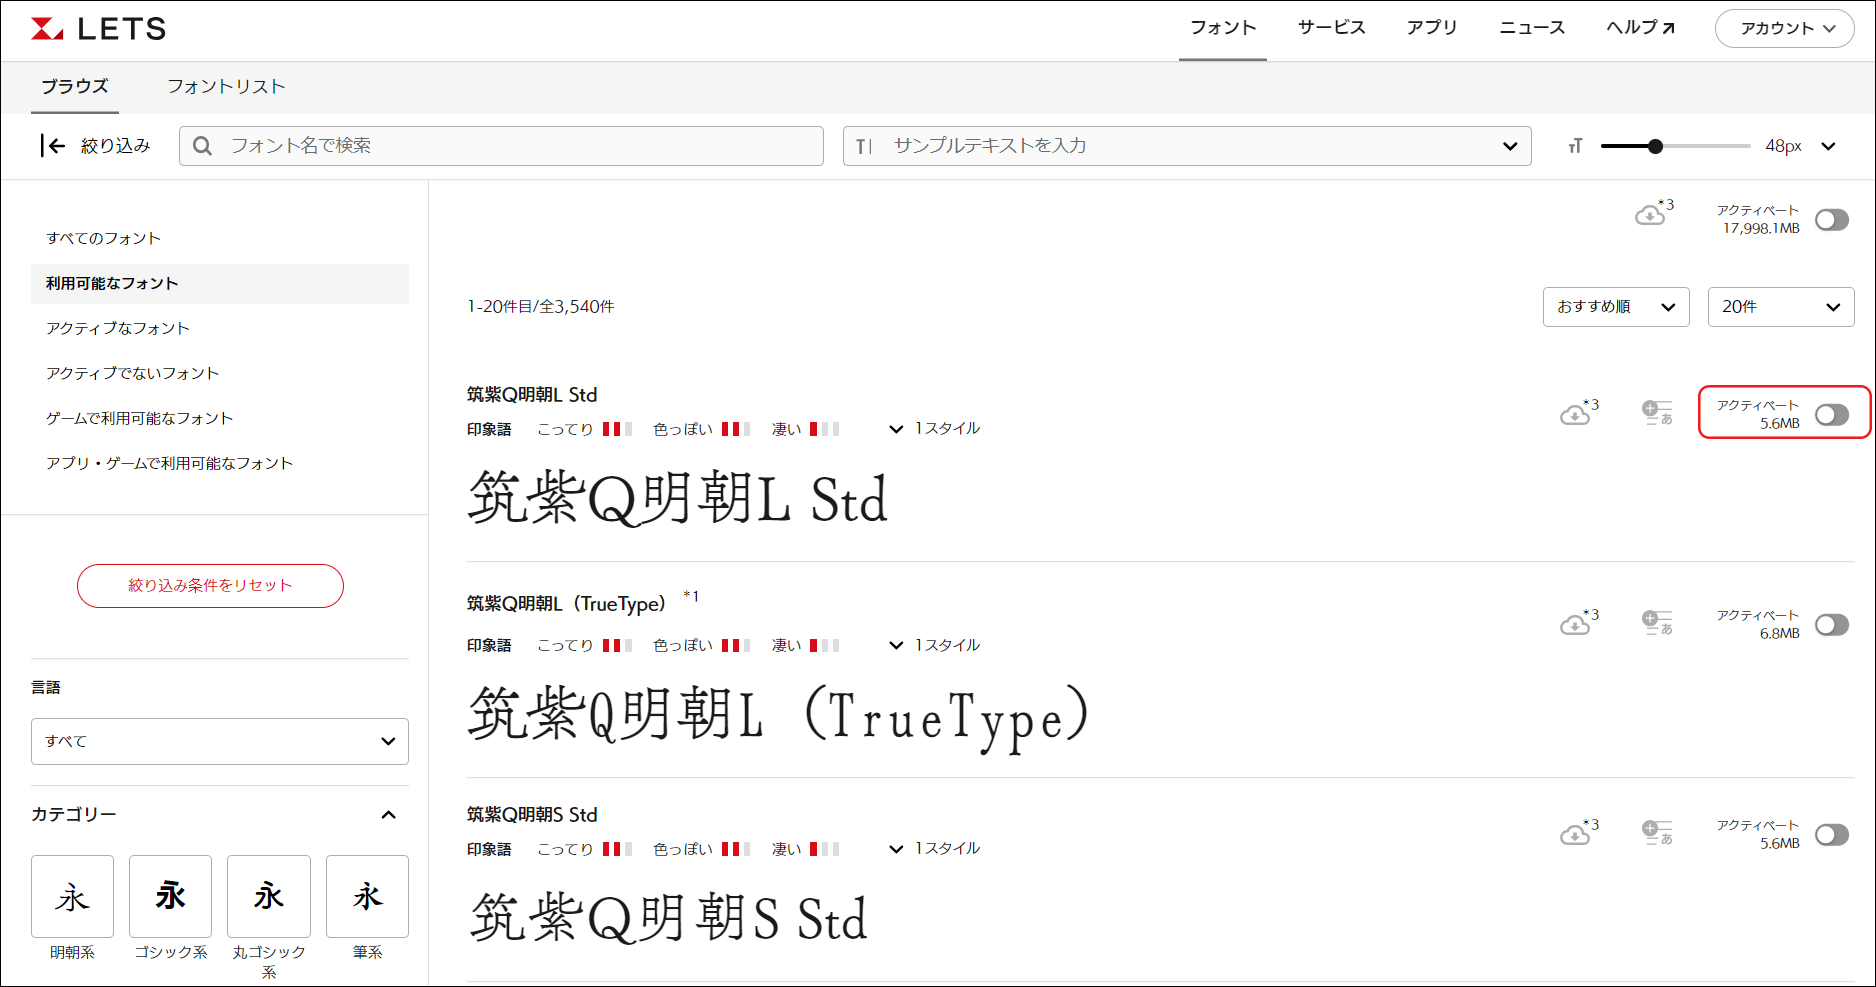Click add-to-font-list icon for 筑紫Q明朝L Std

pyautogui.click(x=1656, y=412)
